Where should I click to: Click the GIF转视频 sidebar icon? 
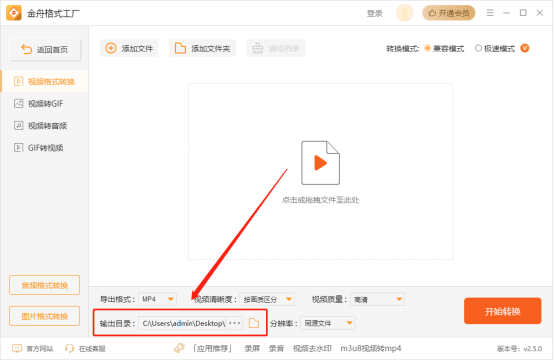tap(18, 148)
